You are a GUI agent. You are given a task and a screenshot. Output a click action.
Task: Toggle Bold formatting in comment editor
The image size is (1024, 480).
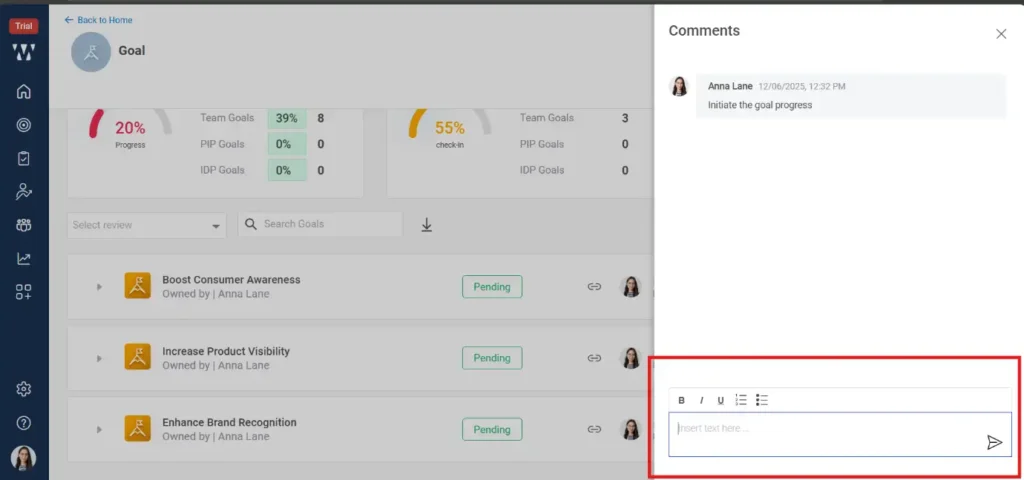681,400
